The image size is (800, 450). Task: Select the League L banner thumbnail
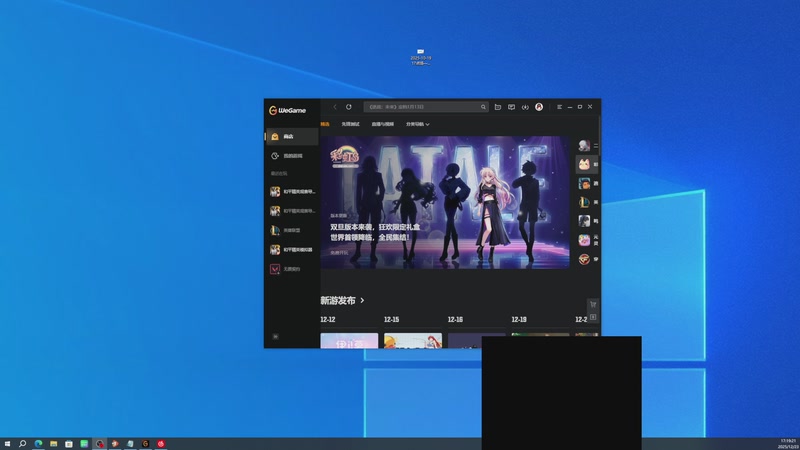click(x=584, y=202)
